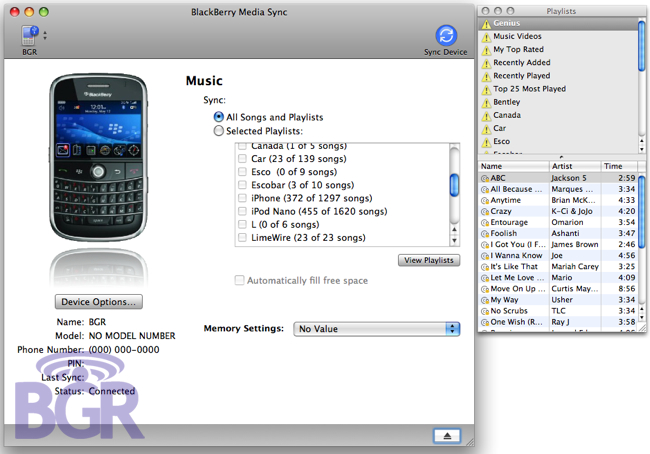
Task: Click the Sync Device icon
Action: 446,35
